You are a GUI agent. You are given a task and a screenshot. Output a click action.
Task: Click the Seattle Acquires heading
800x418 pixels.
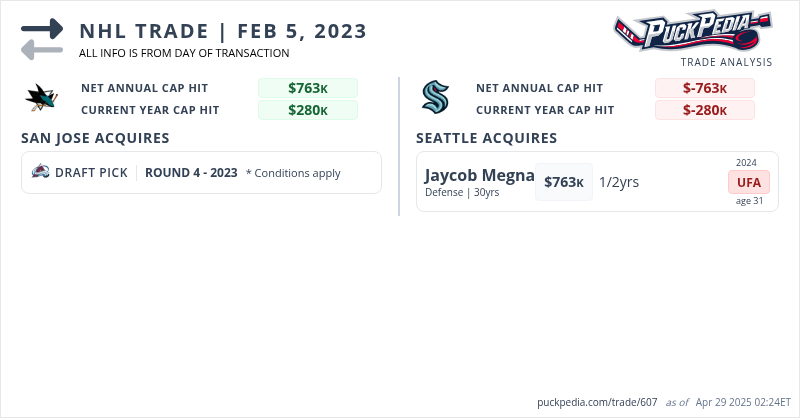[486, 138]
